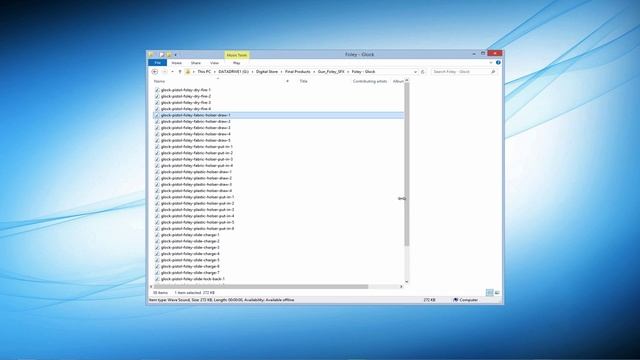640x360 pixels.
Task: Click the Up one level arrow
Action: pyautogui.click(x=180, y=72)
